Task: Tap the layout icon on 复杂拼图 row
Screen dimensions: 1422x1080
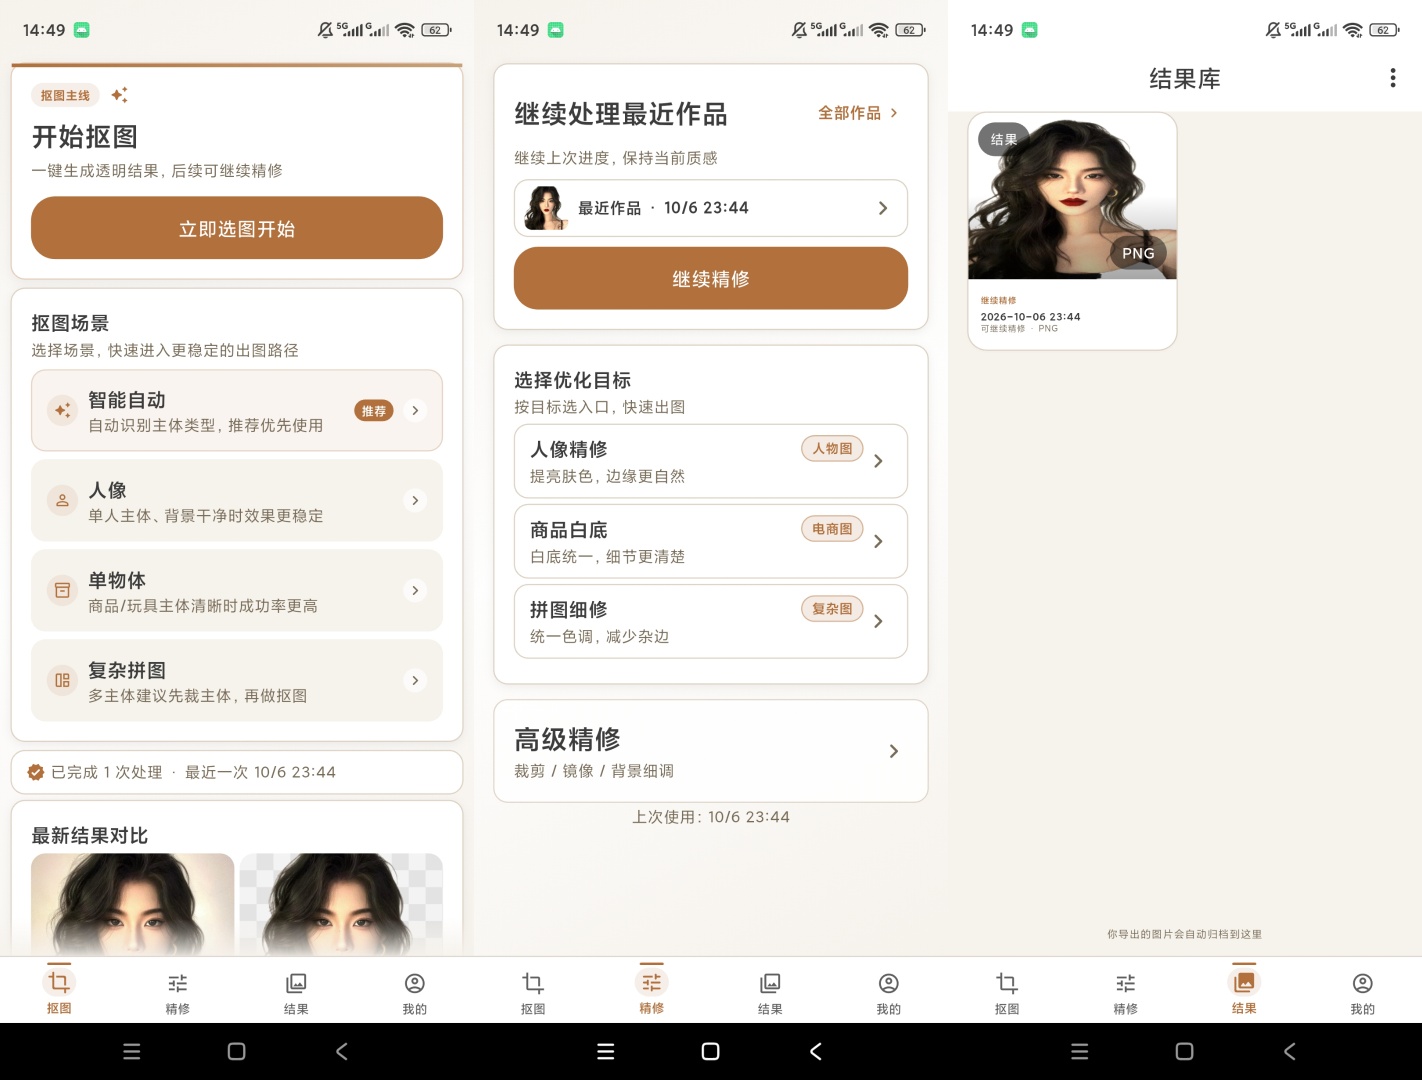Action: [62, 680]
